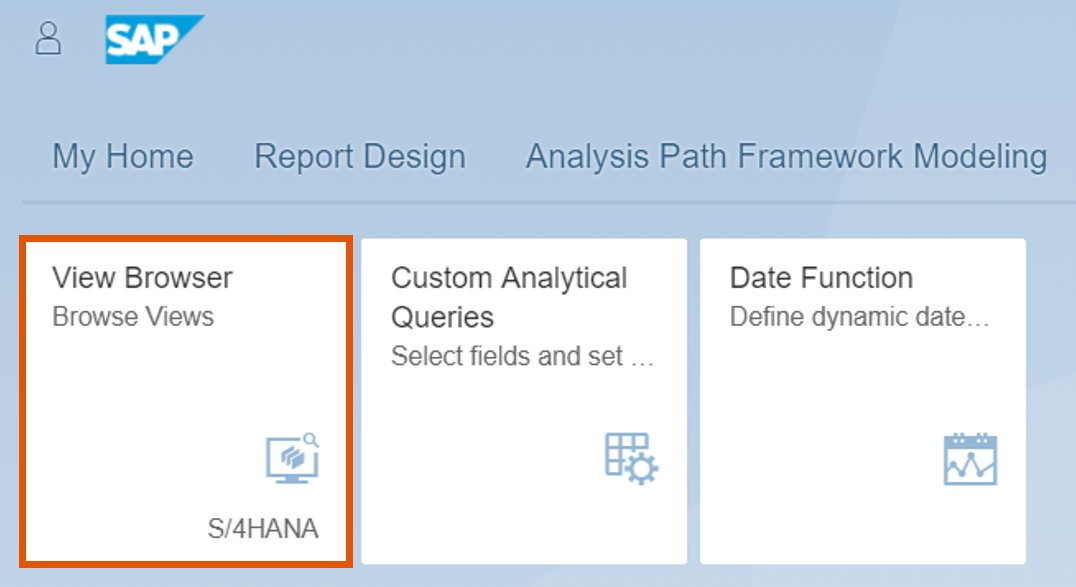Click the Date Function title text
The width and height of the screenshot is (1076, 587).
click(820, 277)
